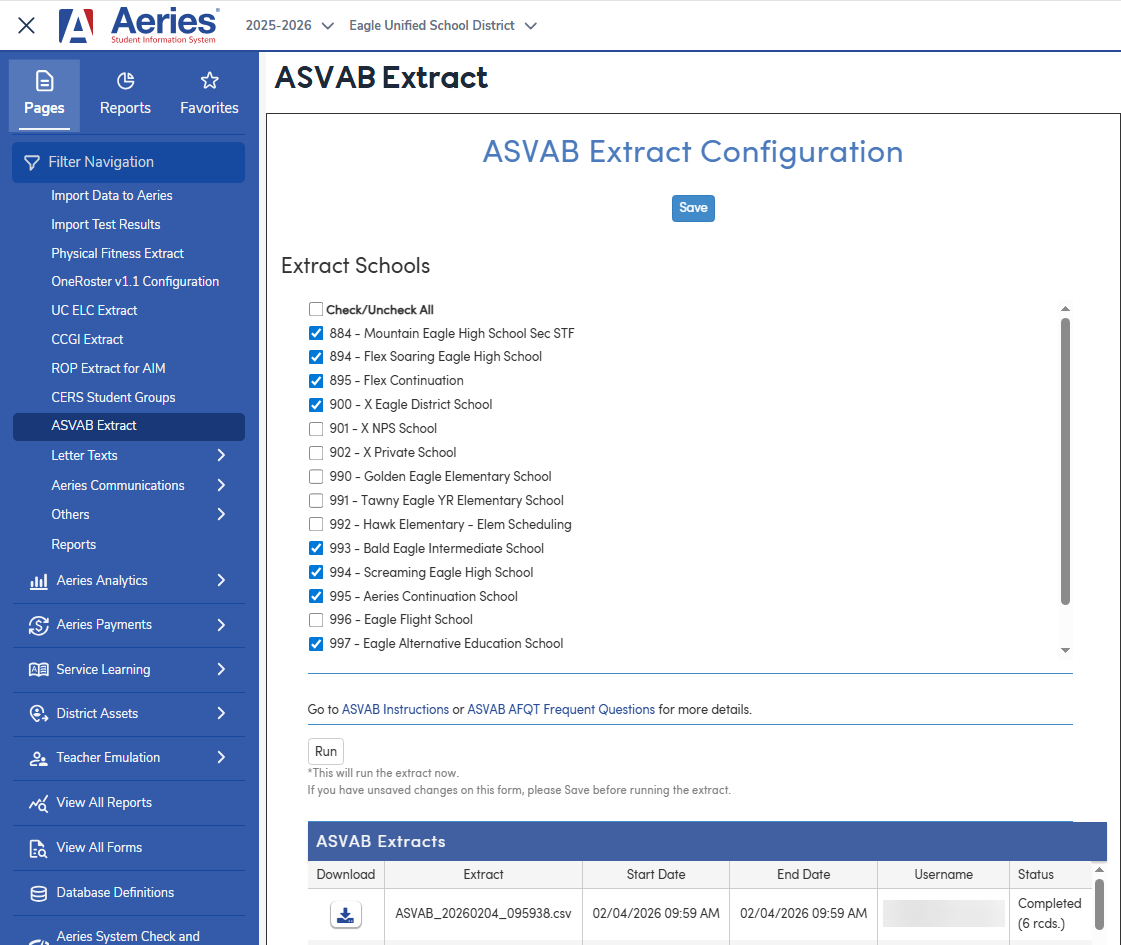Image resolution: width=1121 pixels, height=945 pixels.
Task: Uncheck 993 Bald Eagle Intermediate School
Action: (x=315, y=548)
